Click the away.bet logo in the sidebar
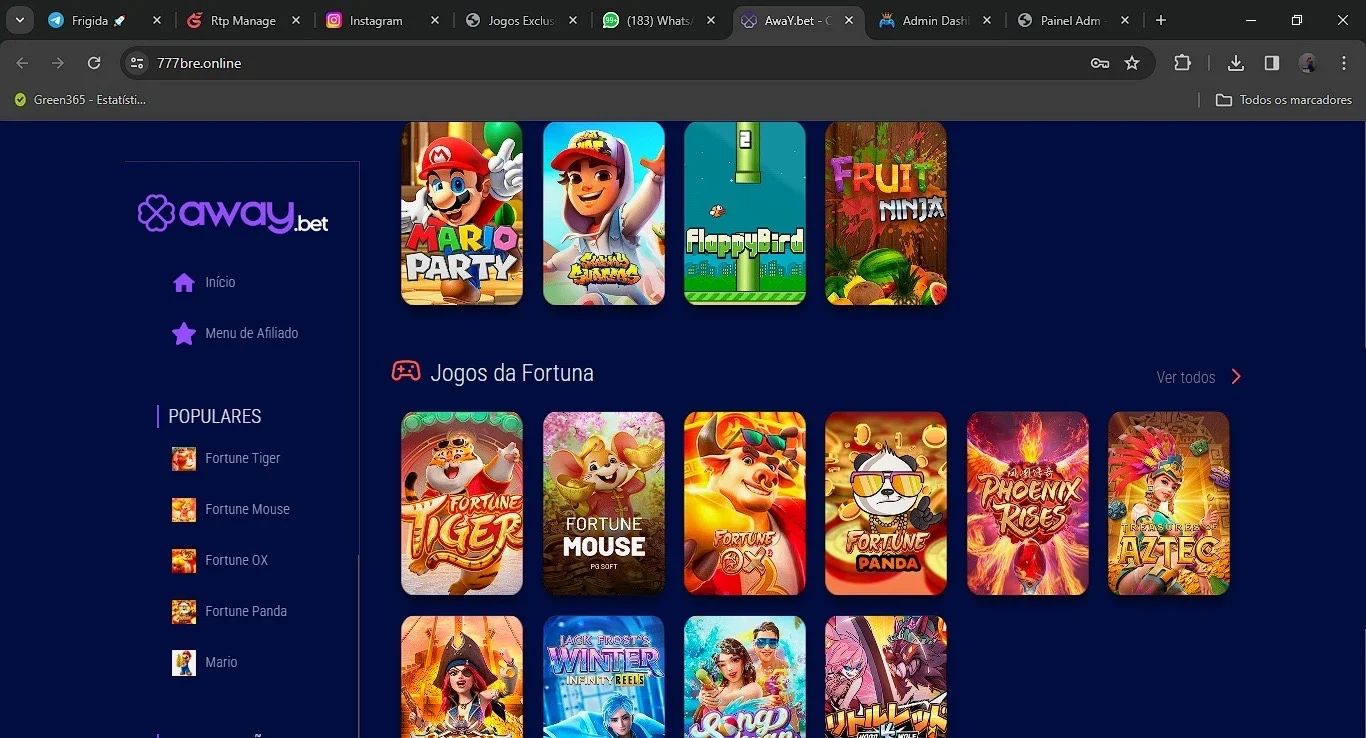The width and height of the screenshot is (1366, 738). pyautogui.click(x=233, y=214)
